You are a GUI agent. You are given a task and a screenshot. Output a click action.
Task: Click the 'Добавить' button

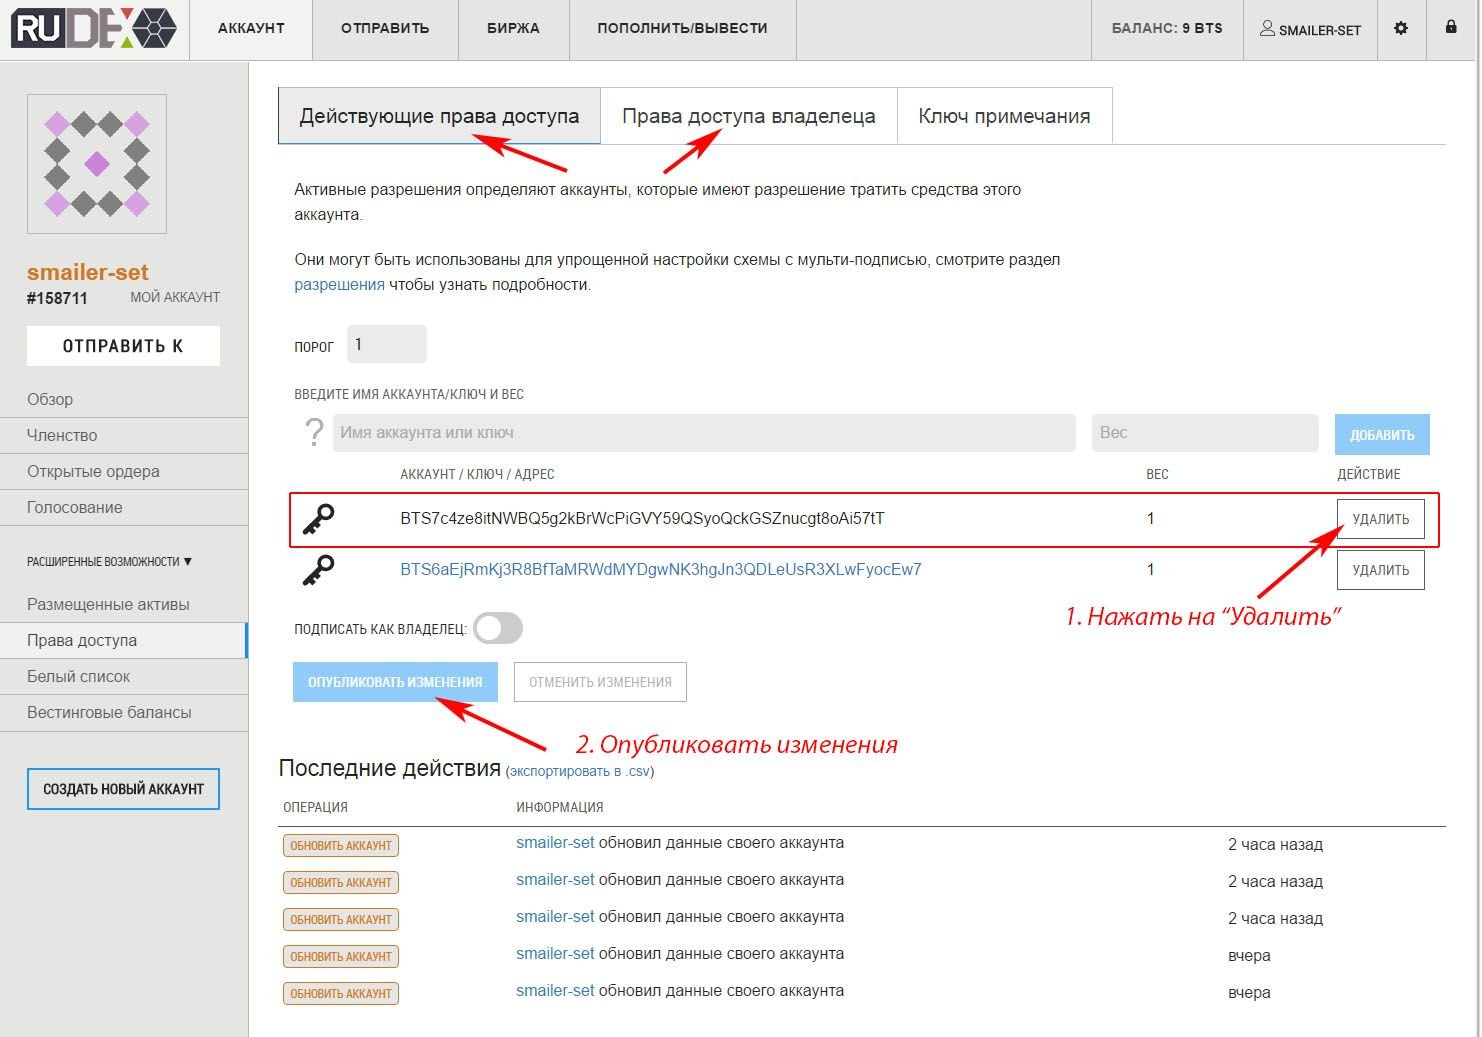pyautogui.click(x=1382, y=434)
